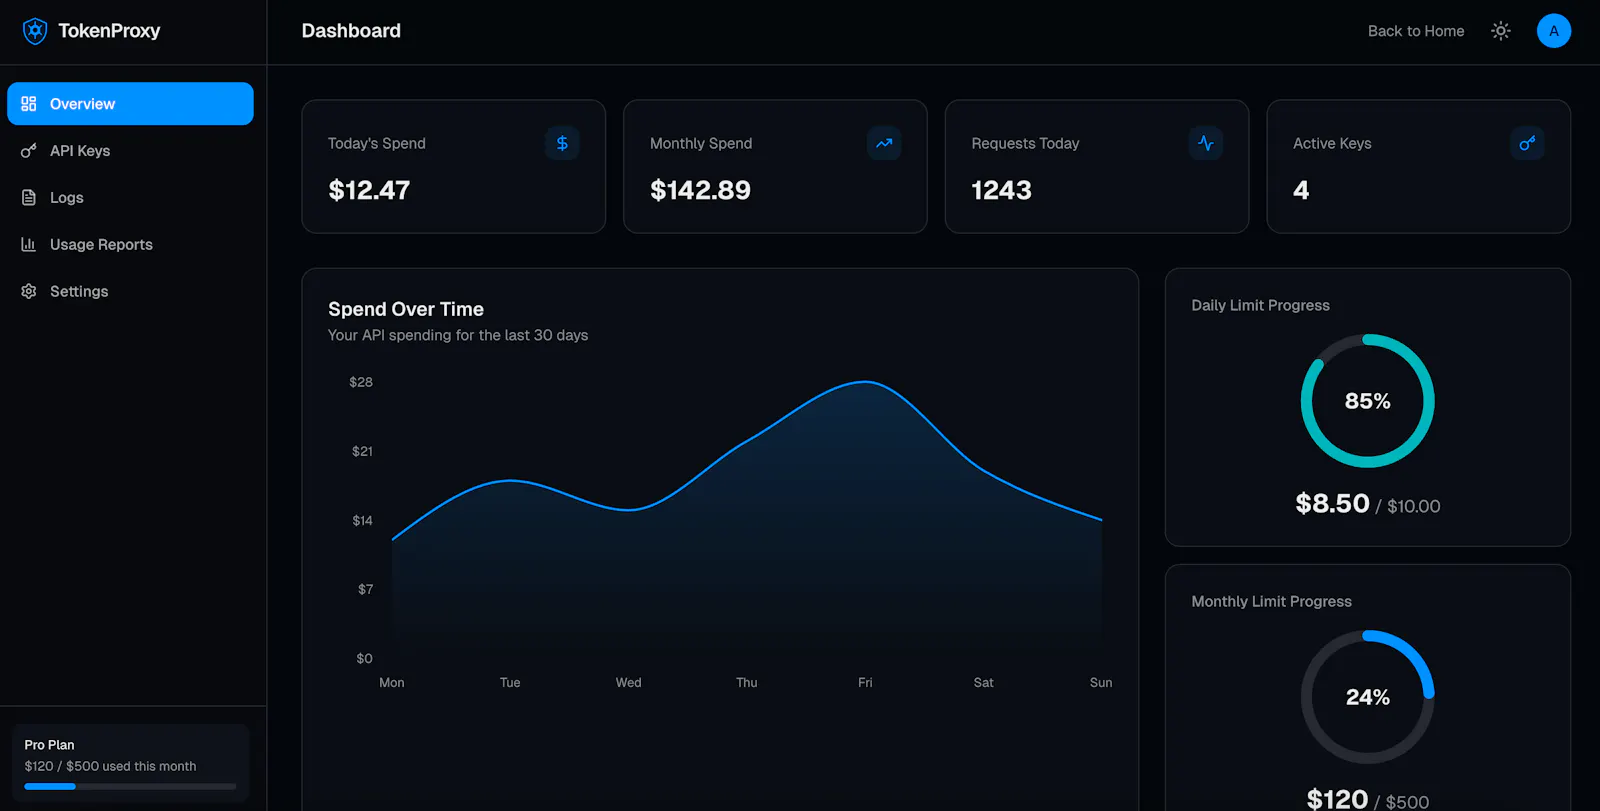Open the Logs section
1600x811 pixels.
coord(130,198)
